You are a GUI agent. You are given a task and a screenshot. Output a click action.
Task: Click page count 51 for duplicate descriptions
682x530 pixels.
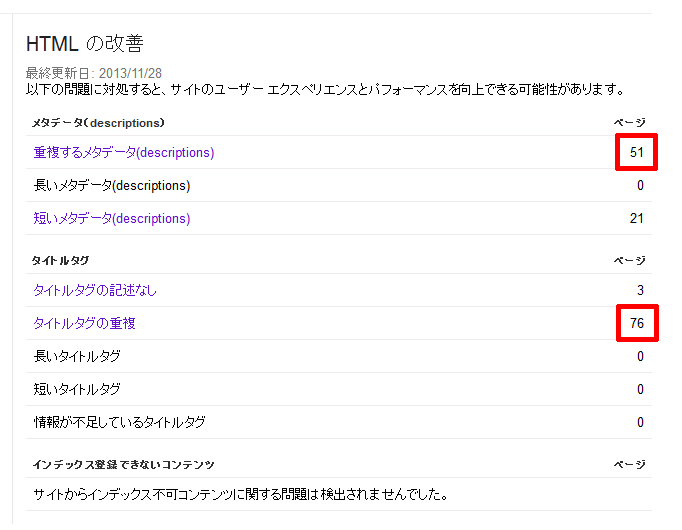636,152
